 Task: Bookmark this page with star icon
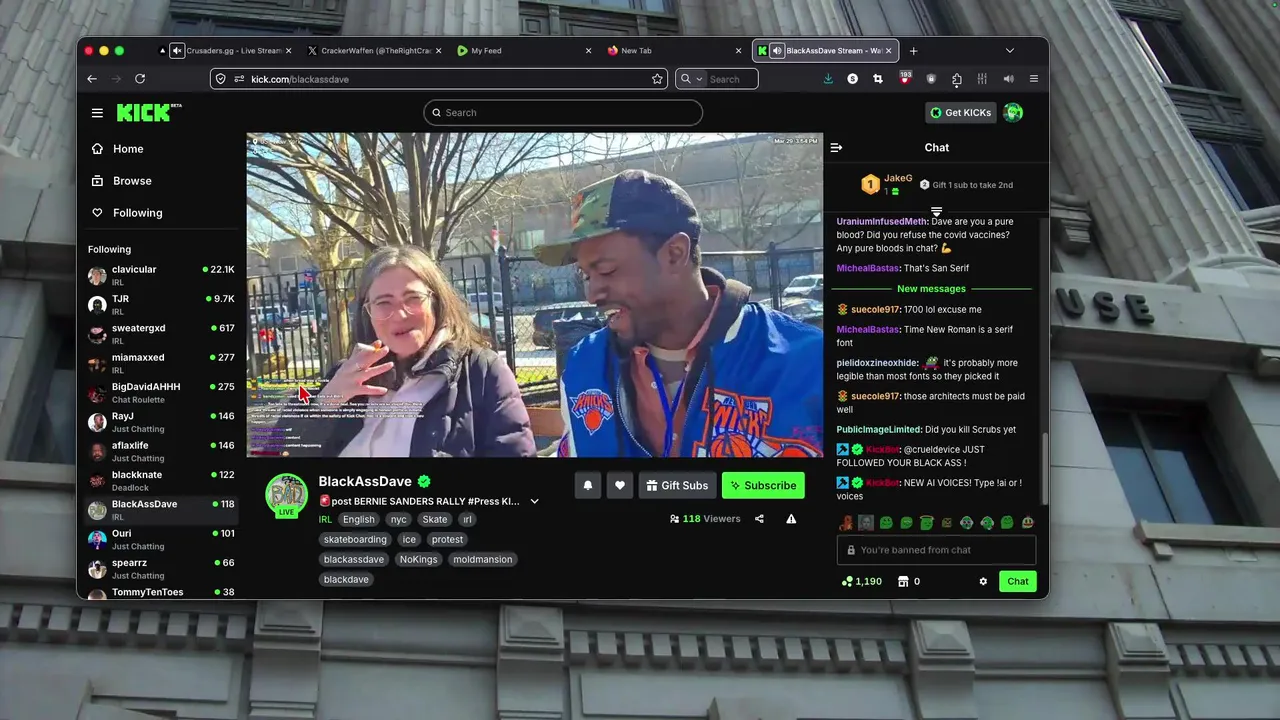pos(657,79)
